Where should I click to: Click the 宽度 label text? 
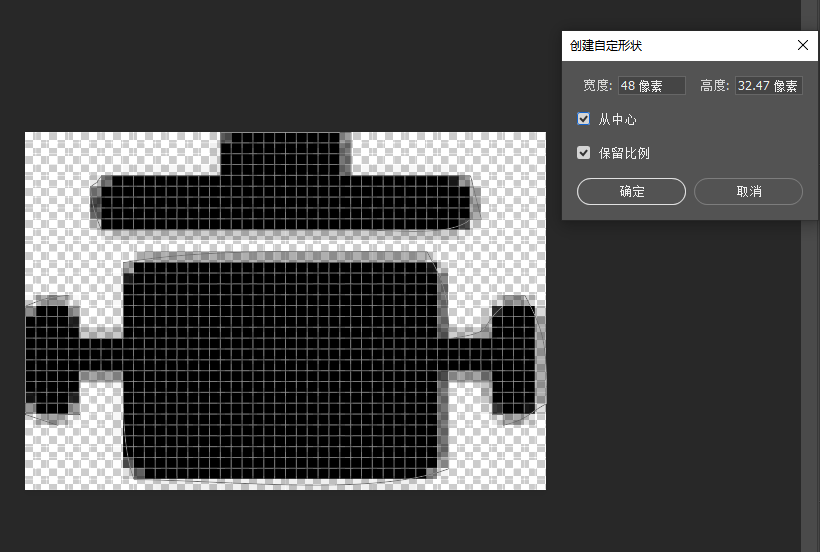click(x=597, y=85)
